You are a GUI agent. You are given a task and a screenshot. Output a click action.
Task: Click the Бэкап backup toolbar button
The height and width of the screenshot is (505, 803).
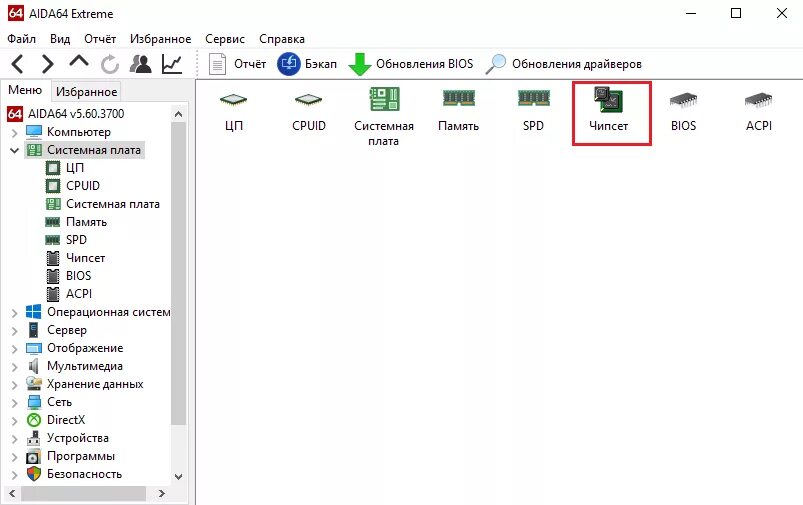(x=307, y=64)
